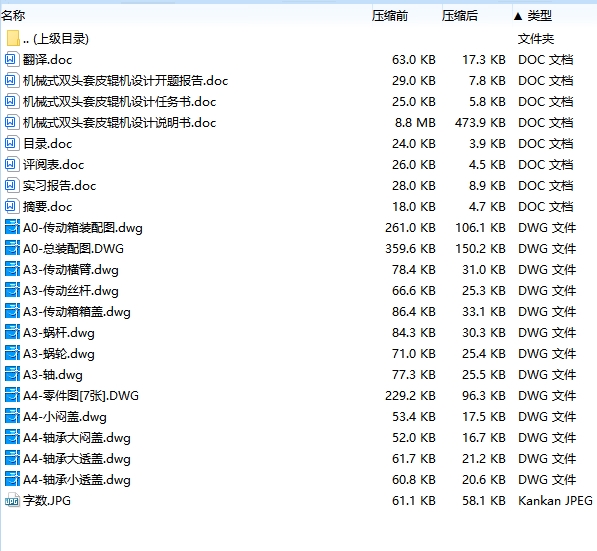Click the DWG icon of A3-传动箱箱盖.dwg
The width and height of the screenshot is (597, 551).
12,311
